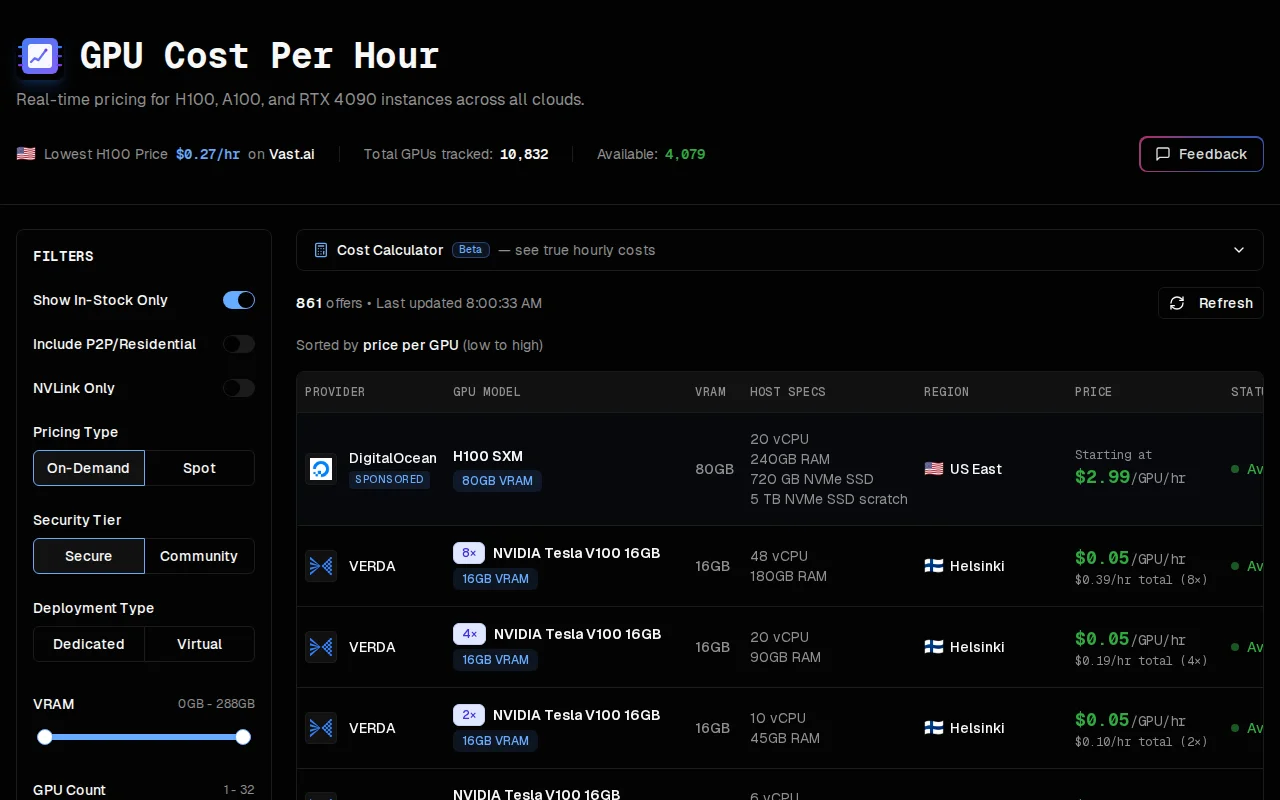Open the Cost Calculator Beta panel header
This screenshot has height=800, width=1280.
coord(780,250)
